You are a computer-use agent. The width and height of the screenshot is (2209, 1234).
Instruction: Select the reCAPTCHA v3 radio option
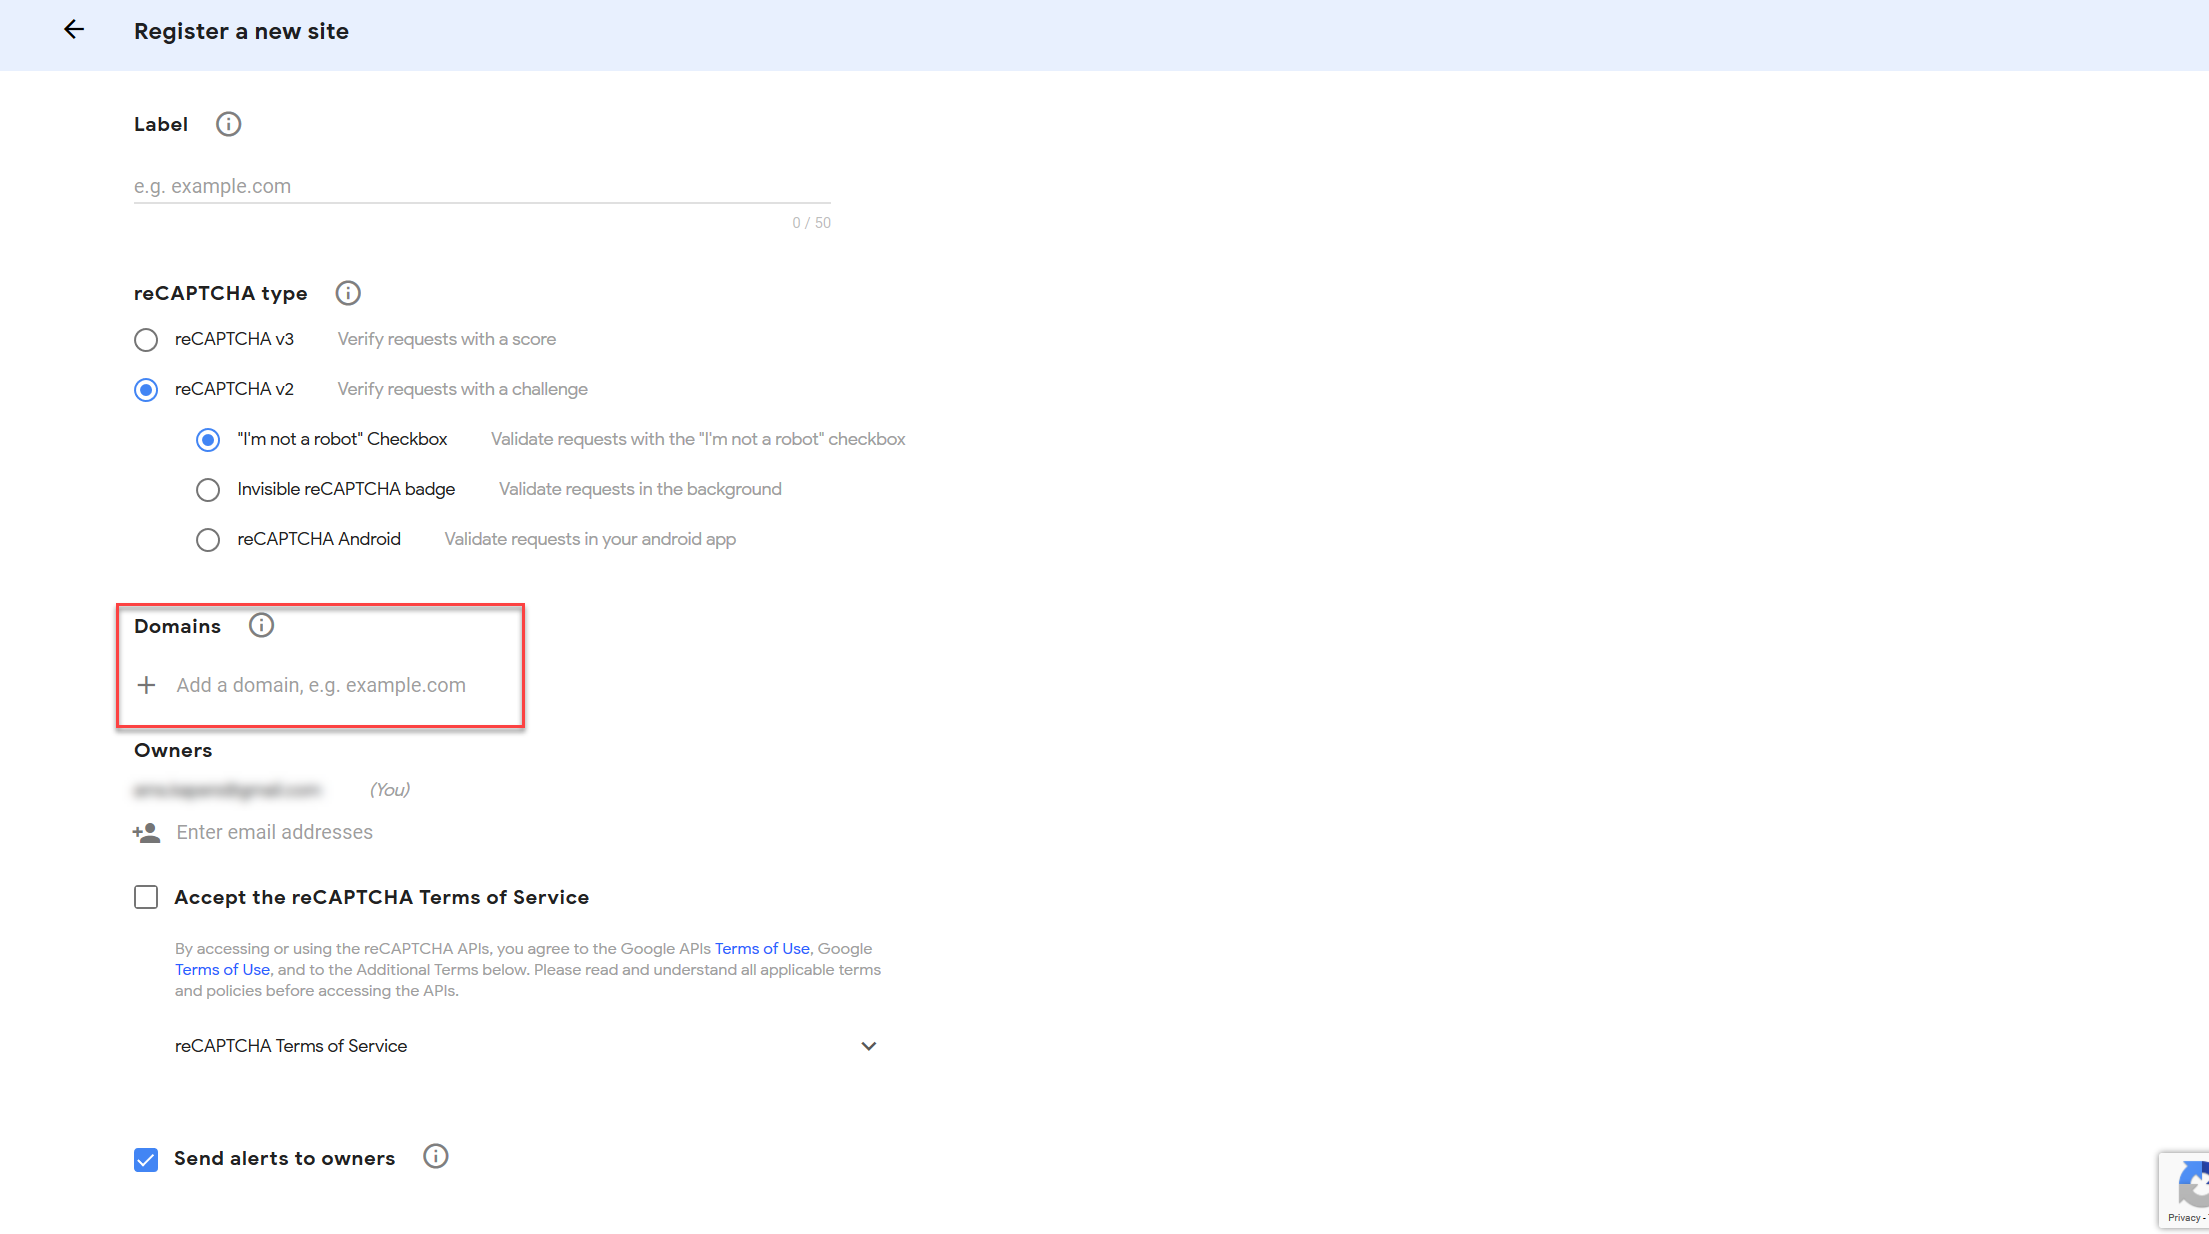coord(146,340)
